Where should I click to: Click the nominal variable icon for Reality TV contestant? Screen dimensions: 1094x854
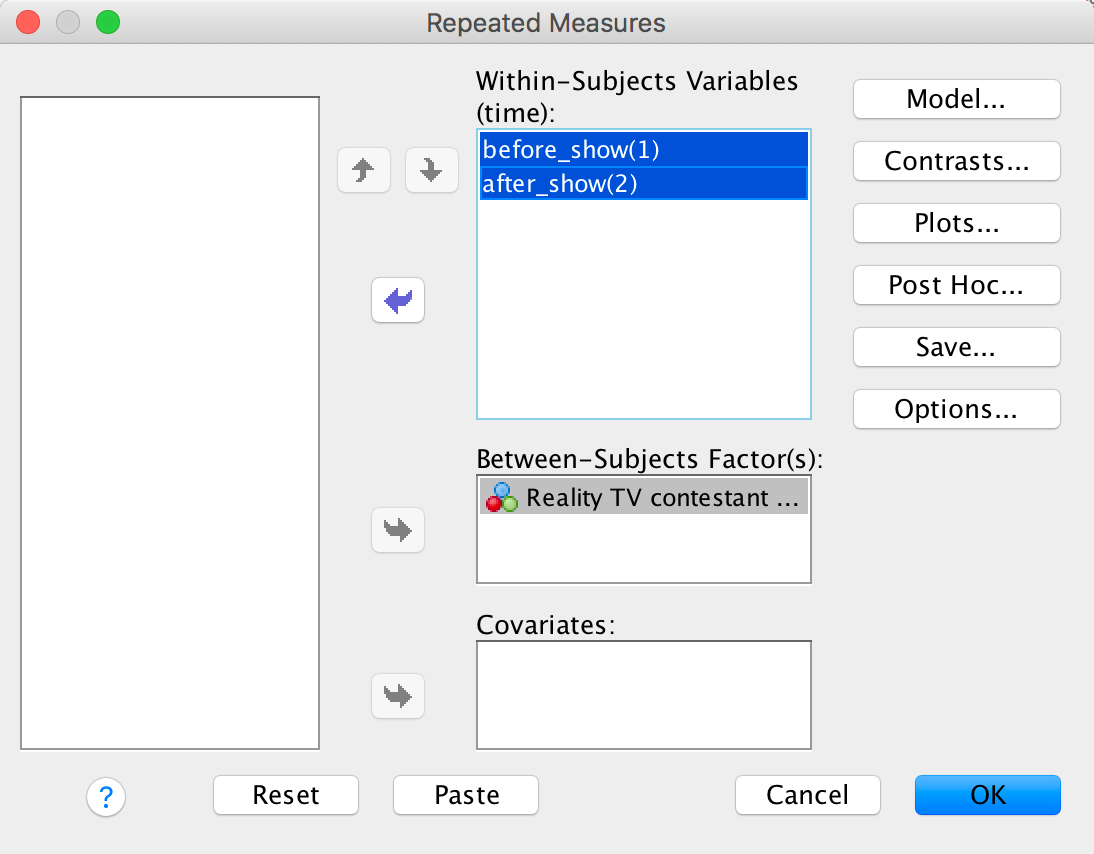[x=501, y=497]
